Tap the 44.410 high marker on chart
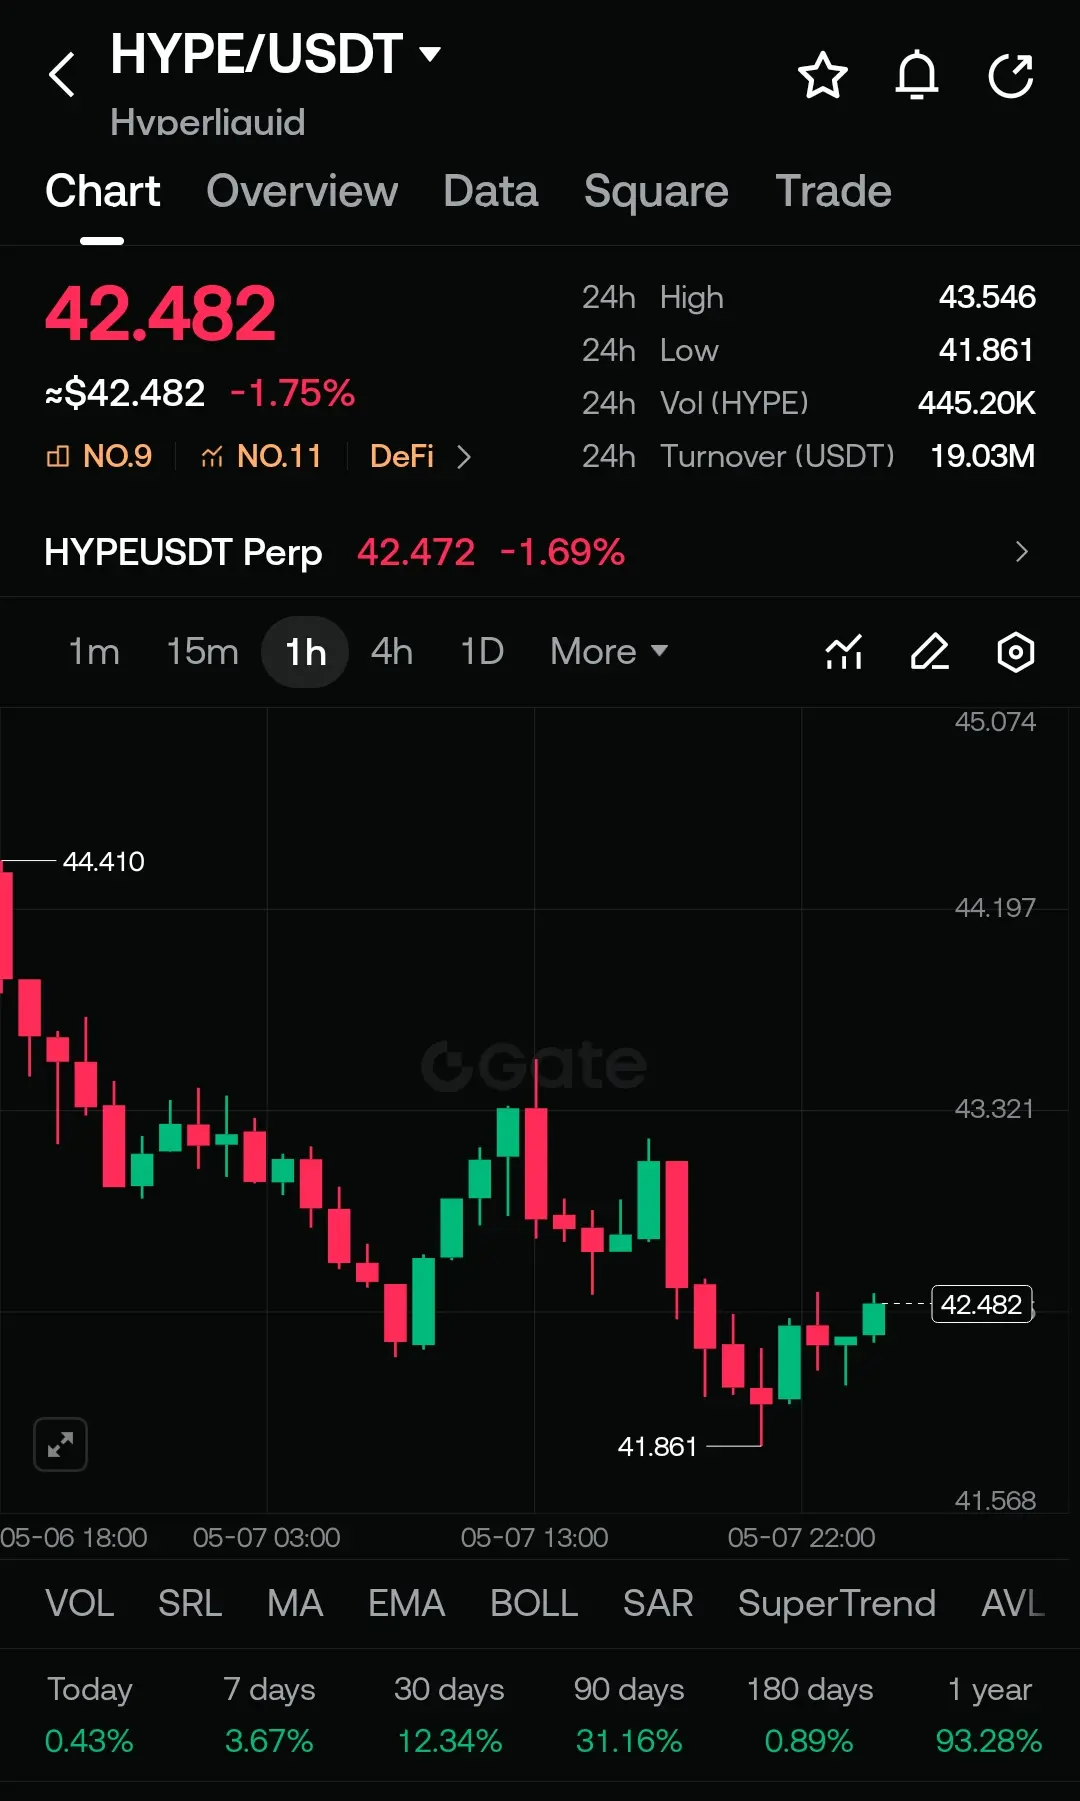Image resolution: width=1080 pixels, height=1801 pixels. [104, 861]
